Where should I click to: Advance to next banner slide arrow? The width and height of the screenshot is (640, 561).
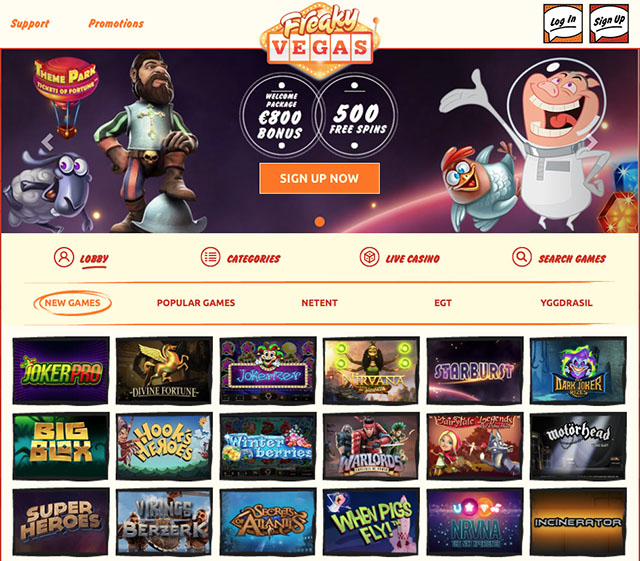(591, 142)
